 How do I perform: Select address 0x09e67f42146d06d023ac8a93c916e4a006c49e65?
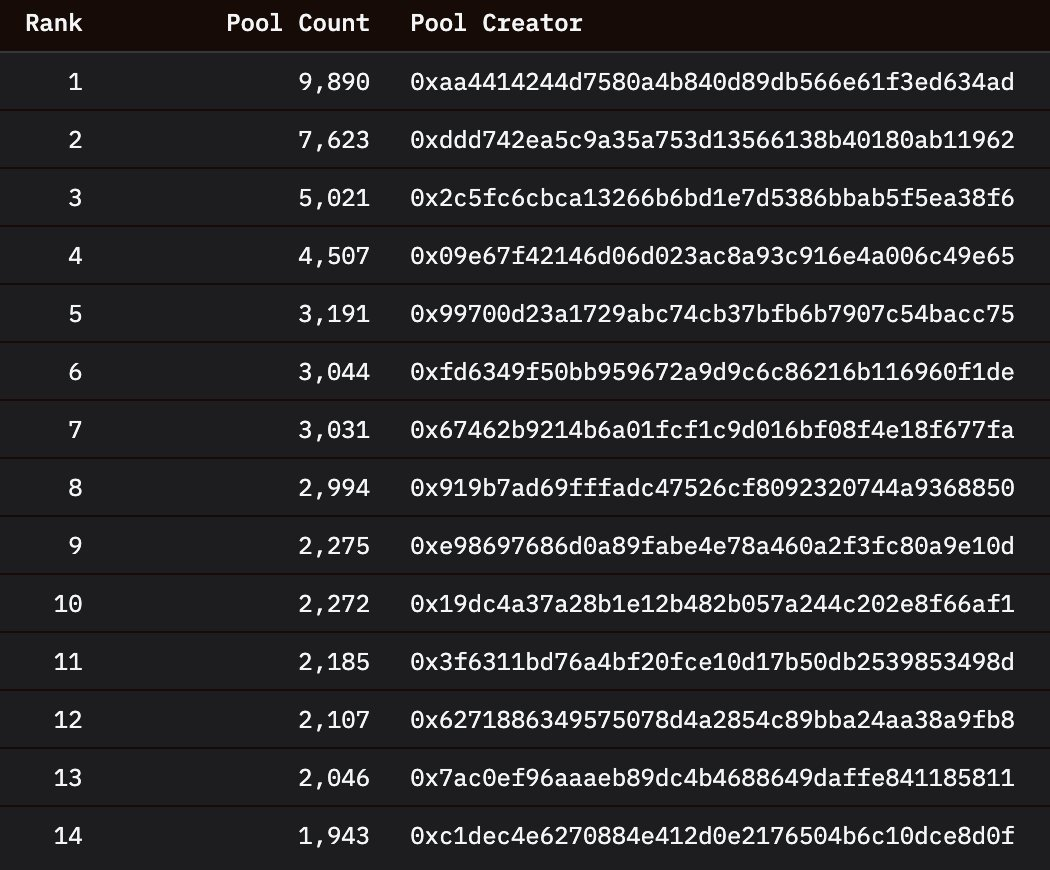point(712,256)
